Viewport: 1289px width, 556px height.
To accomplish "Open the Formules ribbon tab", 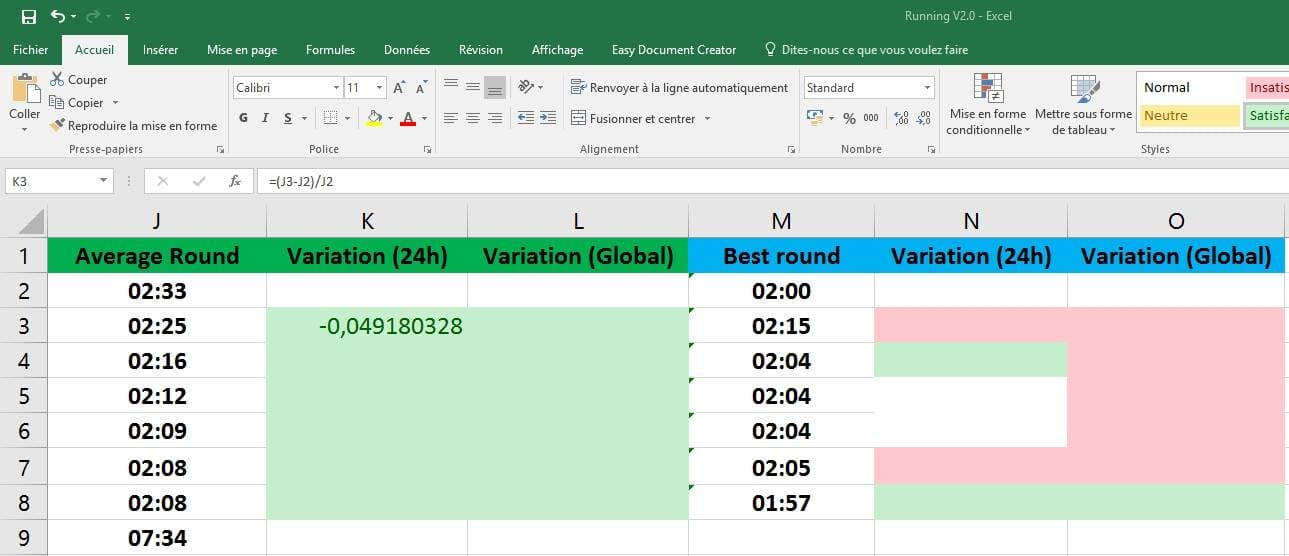I will click(330, 50).
